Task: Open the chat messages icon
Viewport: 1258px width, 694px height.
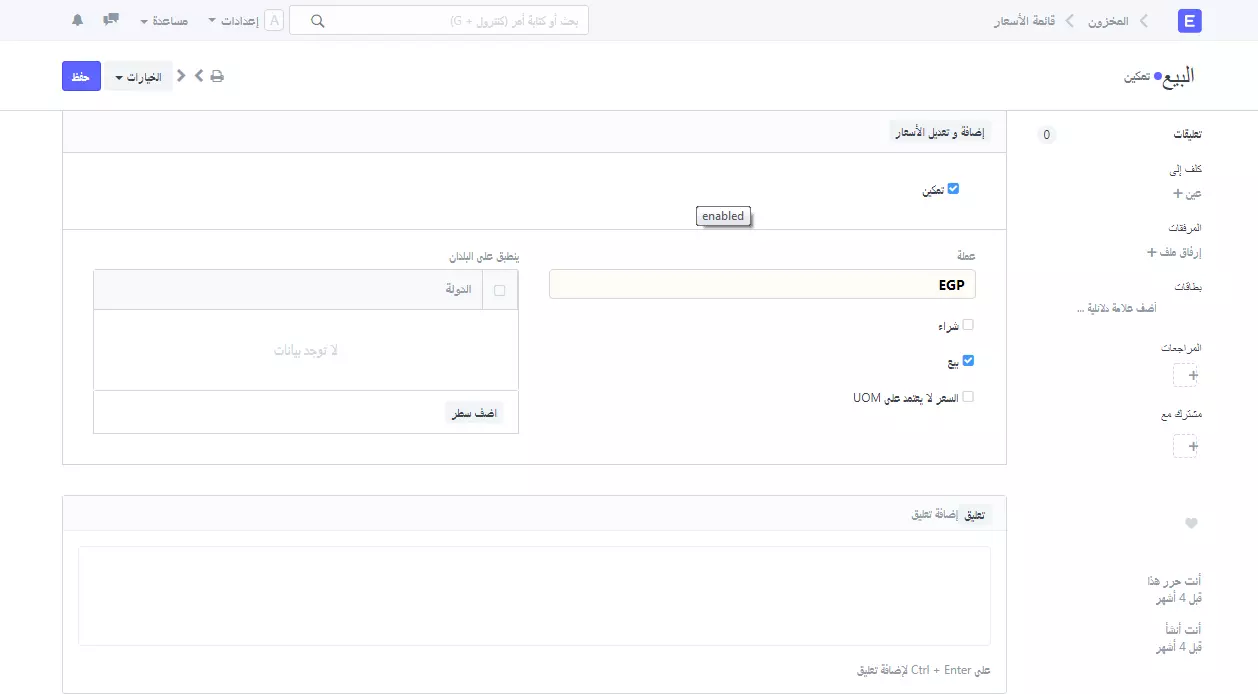Action: click(x=111, y=20)
